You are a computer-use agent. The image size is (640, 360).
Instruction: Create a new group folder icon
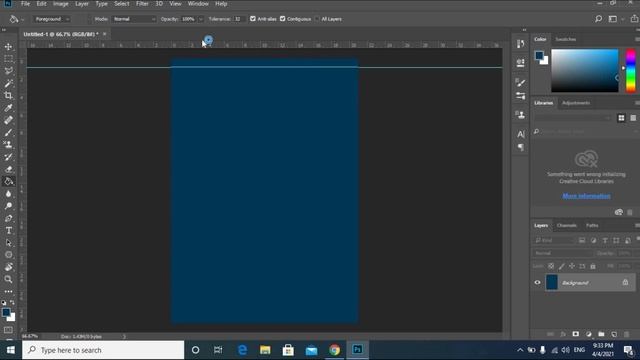pos(601,334)
